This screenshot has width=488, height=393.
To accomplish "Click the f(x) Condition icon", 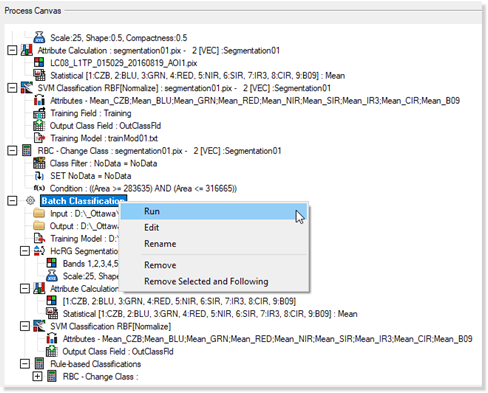I will coord(39,188).
